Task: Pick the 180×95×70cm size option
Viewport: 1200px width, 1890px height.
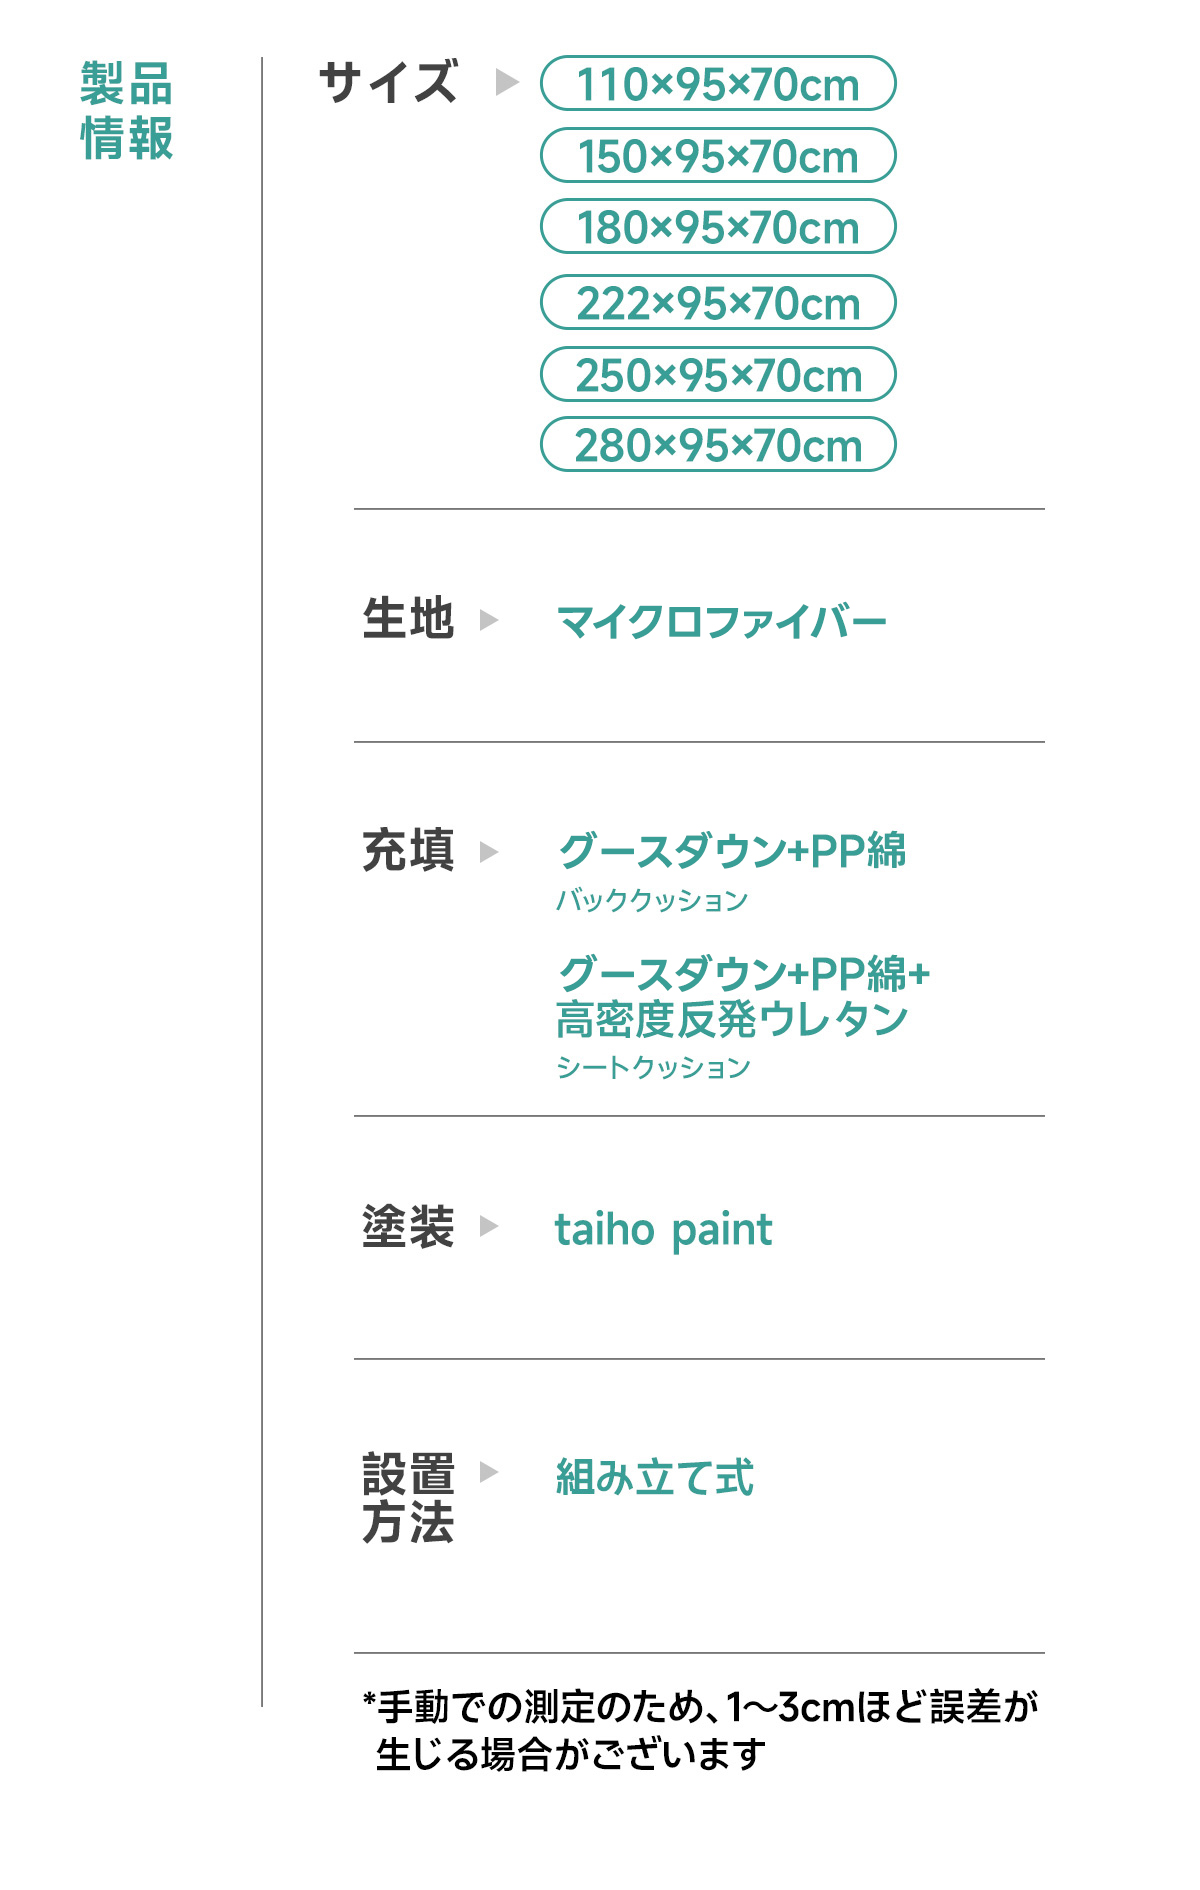Action: 718,227
